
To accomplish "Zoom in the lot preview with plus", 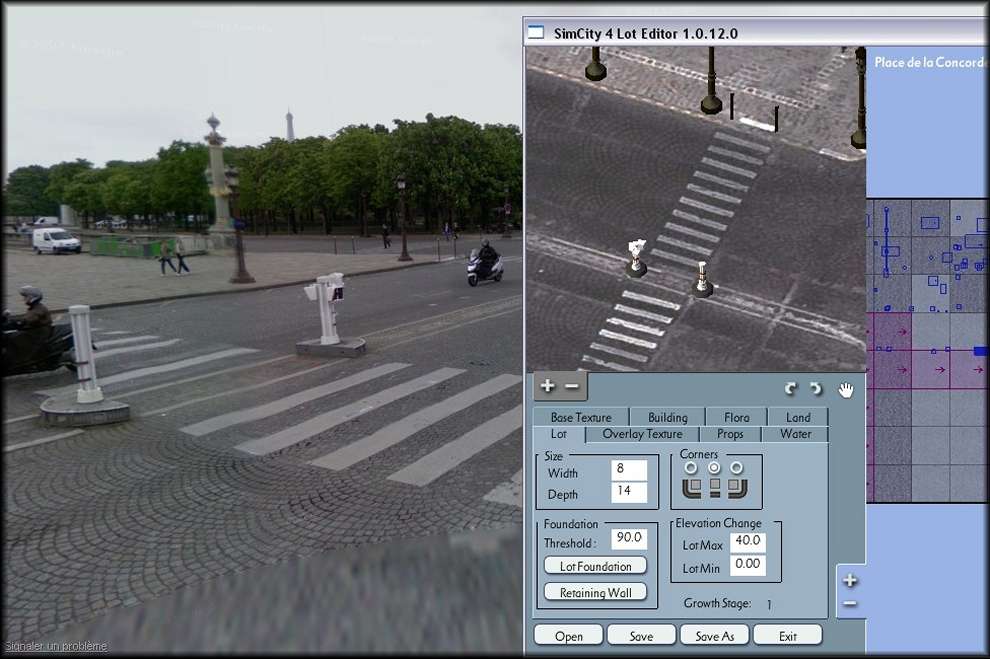I will 547,386.
